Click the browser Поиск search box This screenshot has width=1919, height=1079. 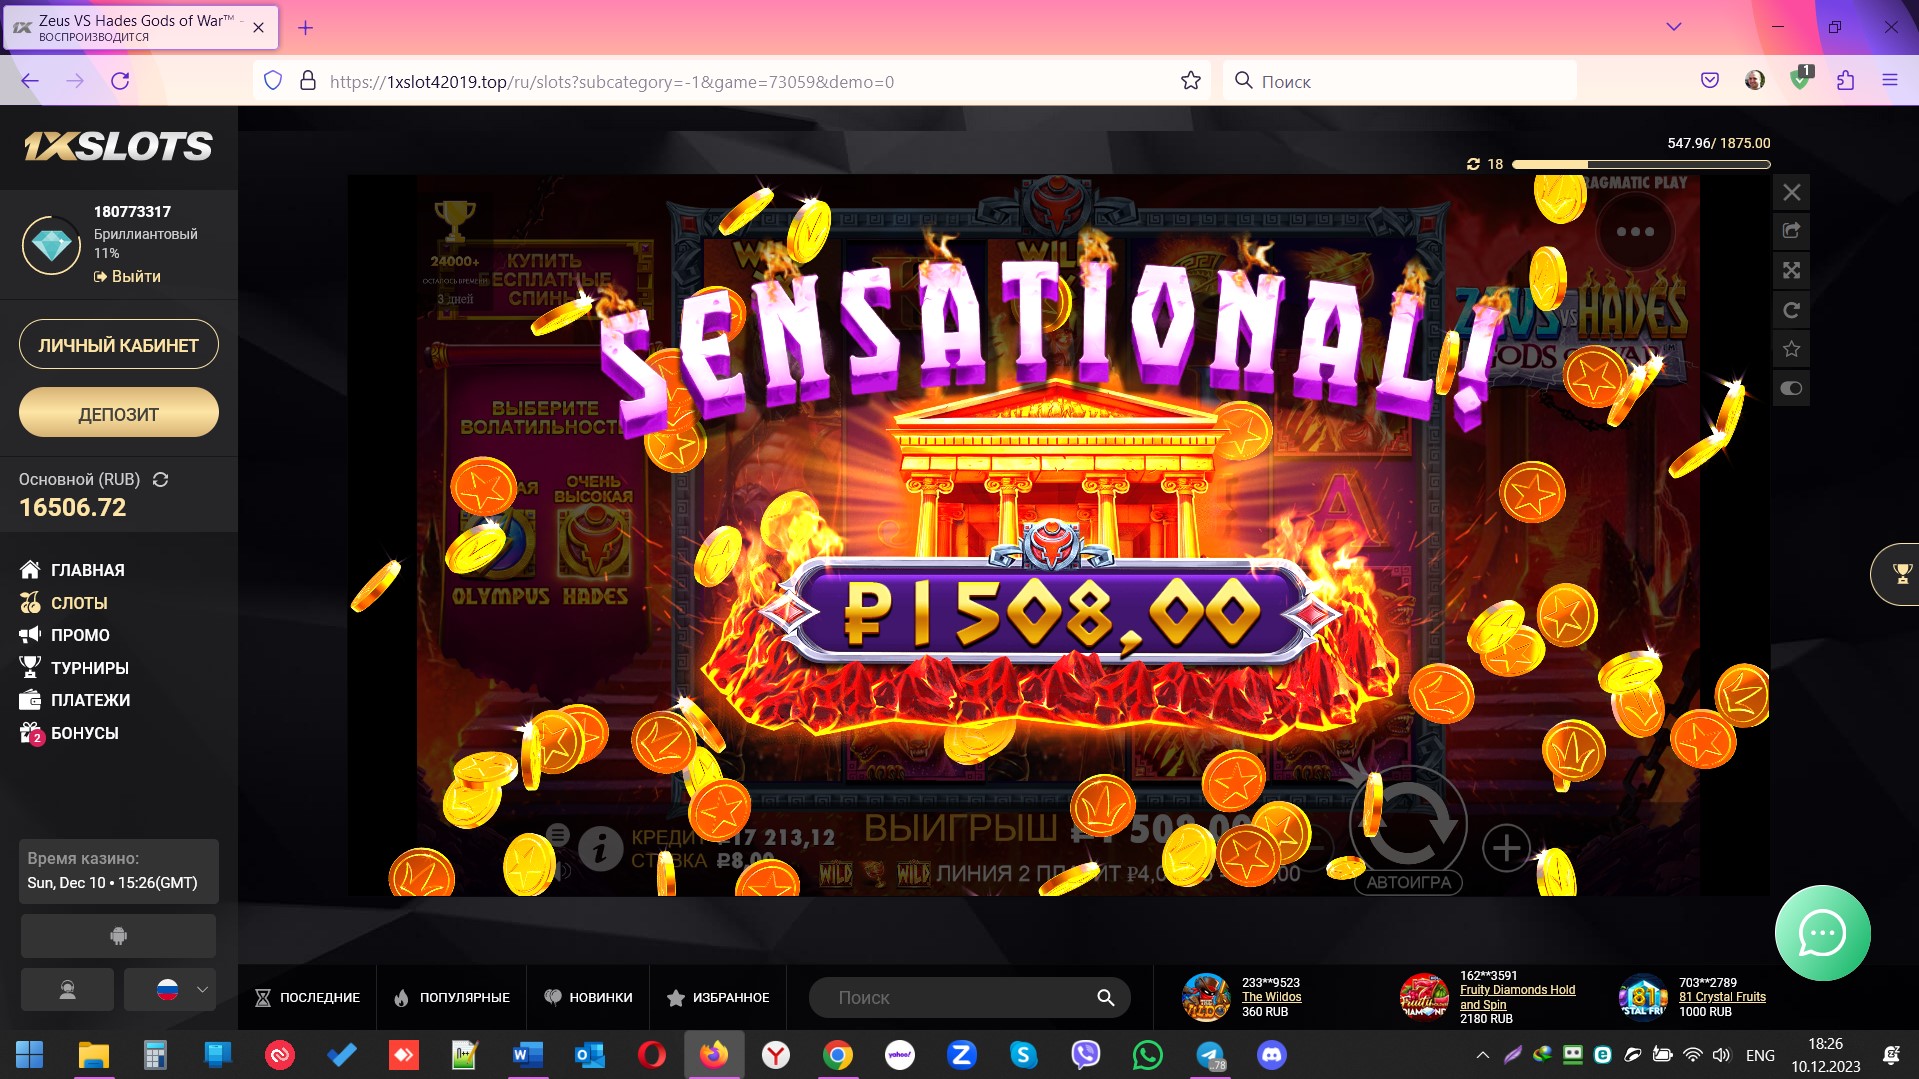point(1400,81)
